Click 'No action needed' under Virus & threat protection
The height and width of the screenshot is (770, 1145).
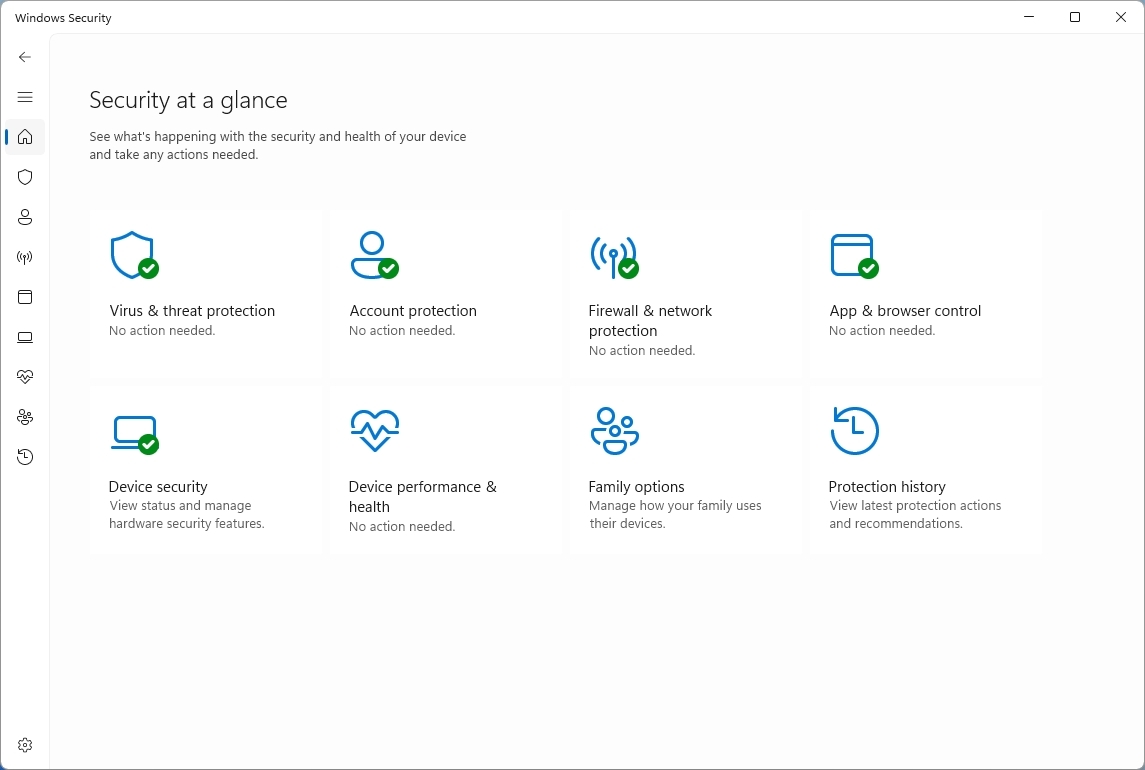(162, 330)
